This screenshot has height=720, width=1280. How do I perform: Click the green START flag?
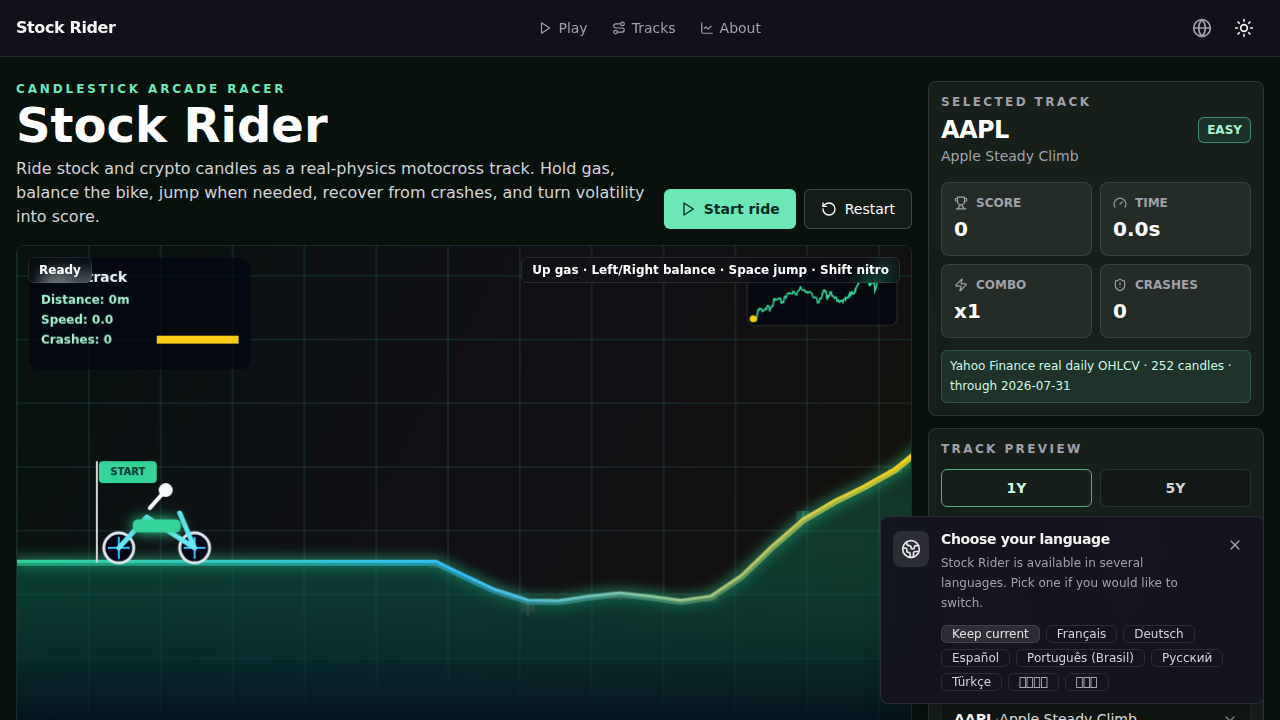(128, 472)
